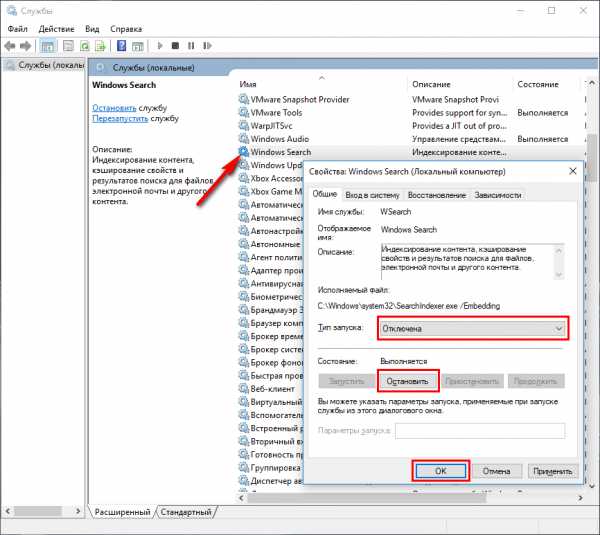Click the OK button
Viewport: 600px width, 535px height.
point(441,471)
